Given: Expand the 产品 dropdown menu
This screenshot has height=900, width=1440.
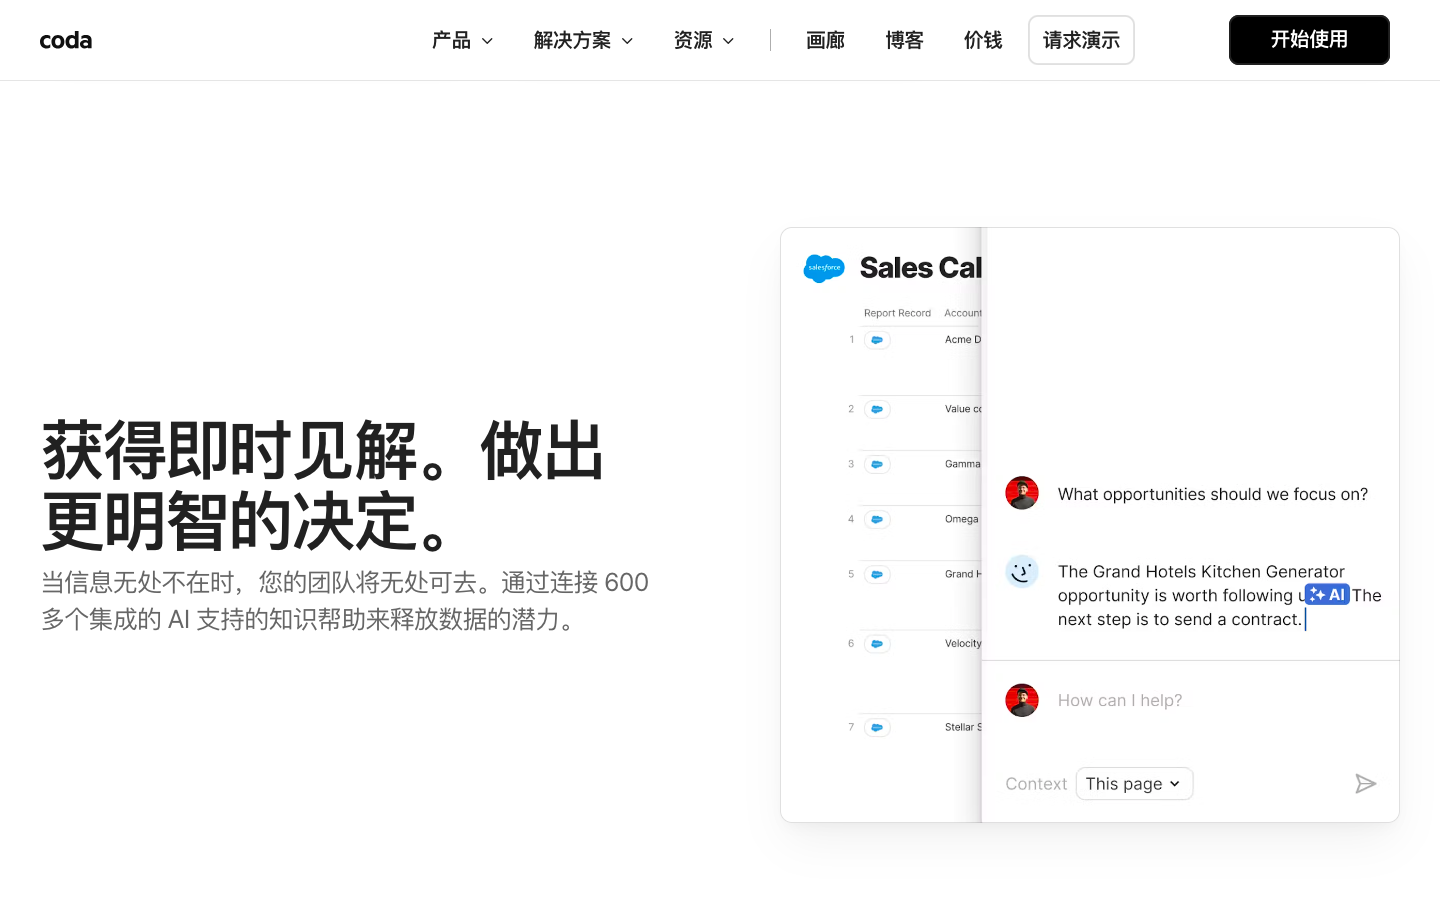Looking at the screenshot, I should 462,40.
